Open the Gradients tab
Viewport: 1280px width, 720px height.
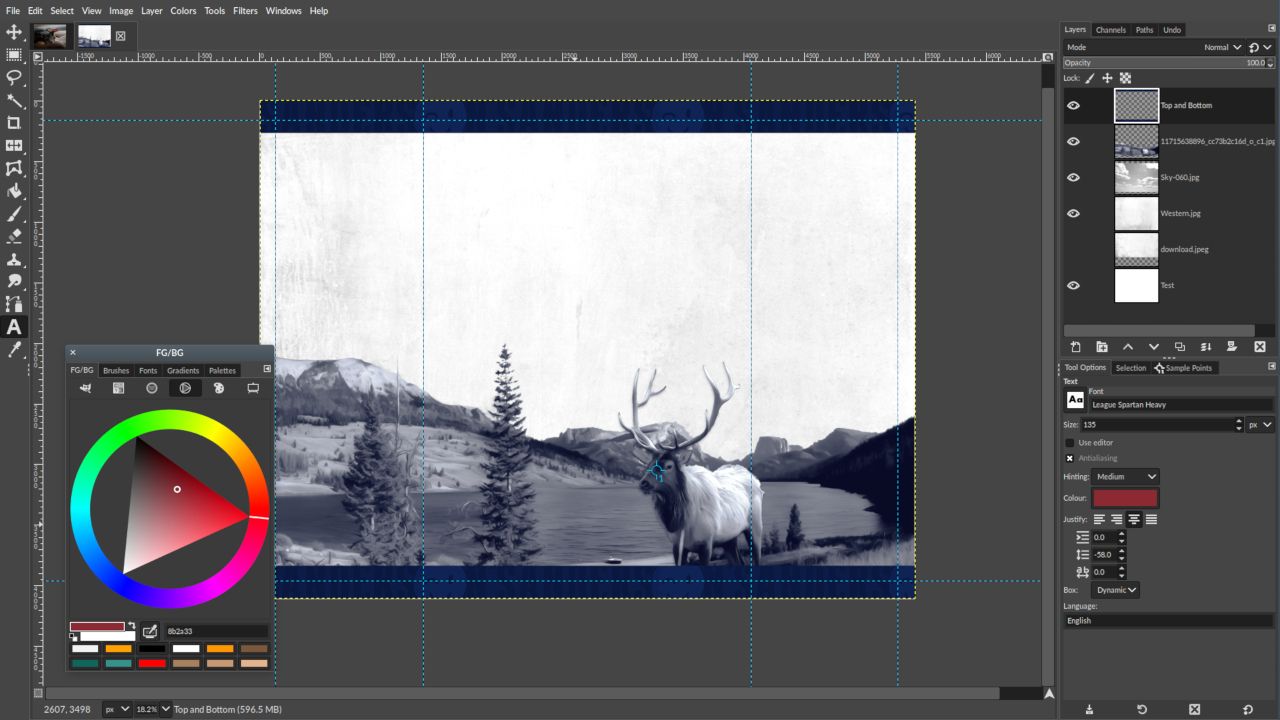pos(183,370)
